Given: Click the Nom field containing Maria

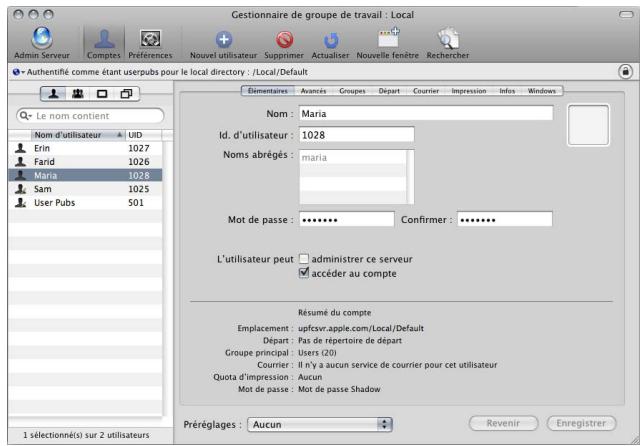Looking at the screenshot, I should pyautogui.click(x=426, y=114).
